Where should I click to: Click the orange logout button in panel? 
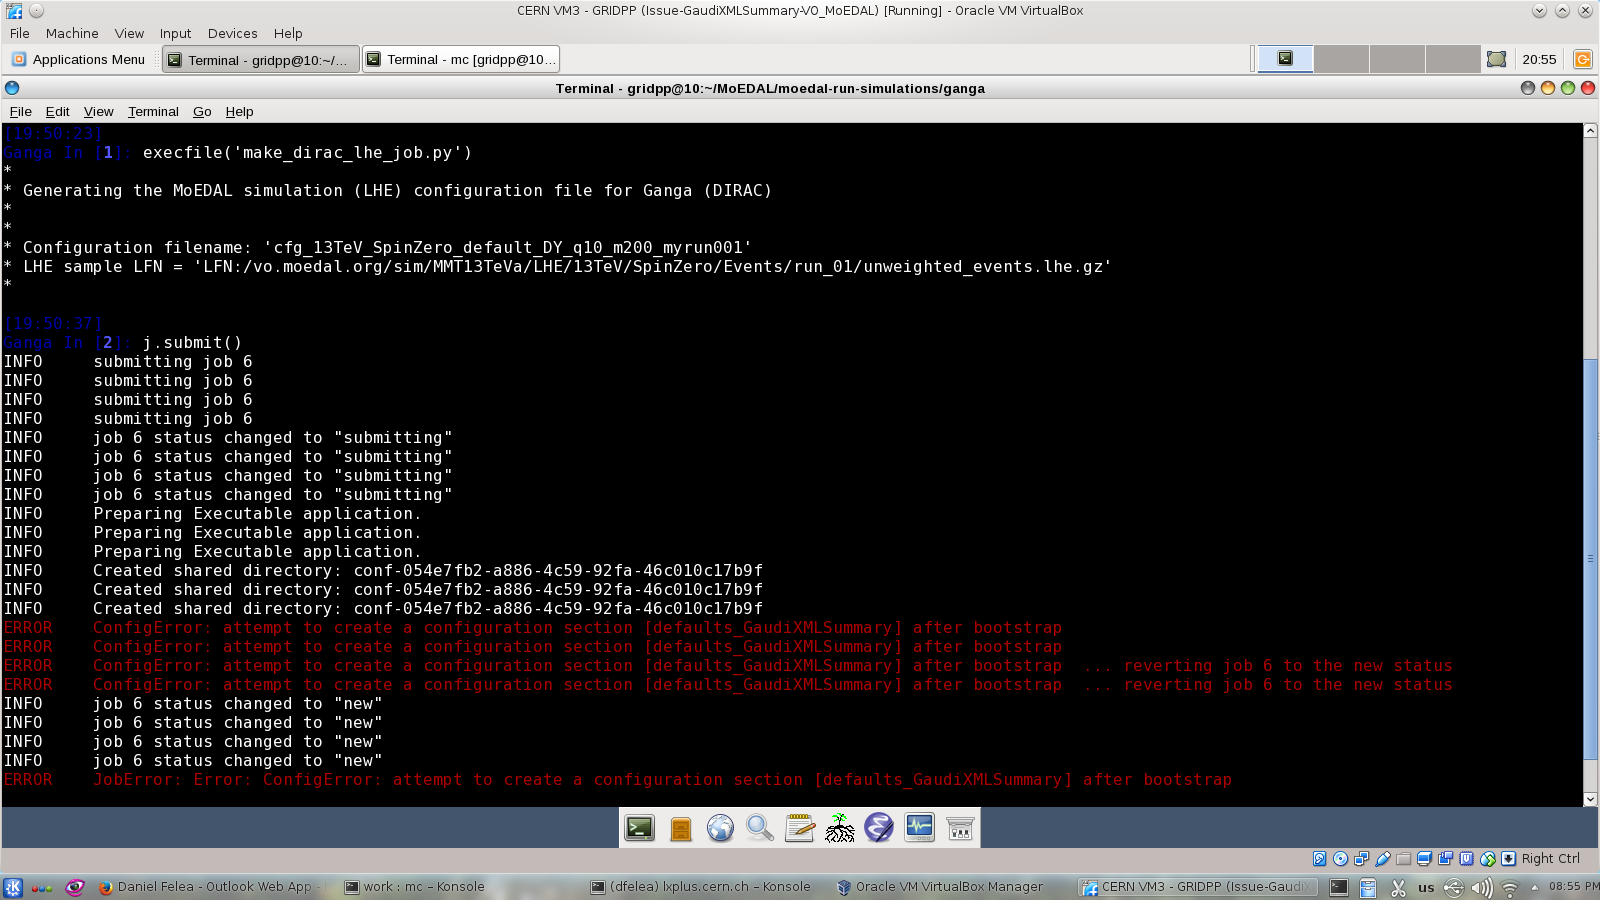click(1582, 59)
